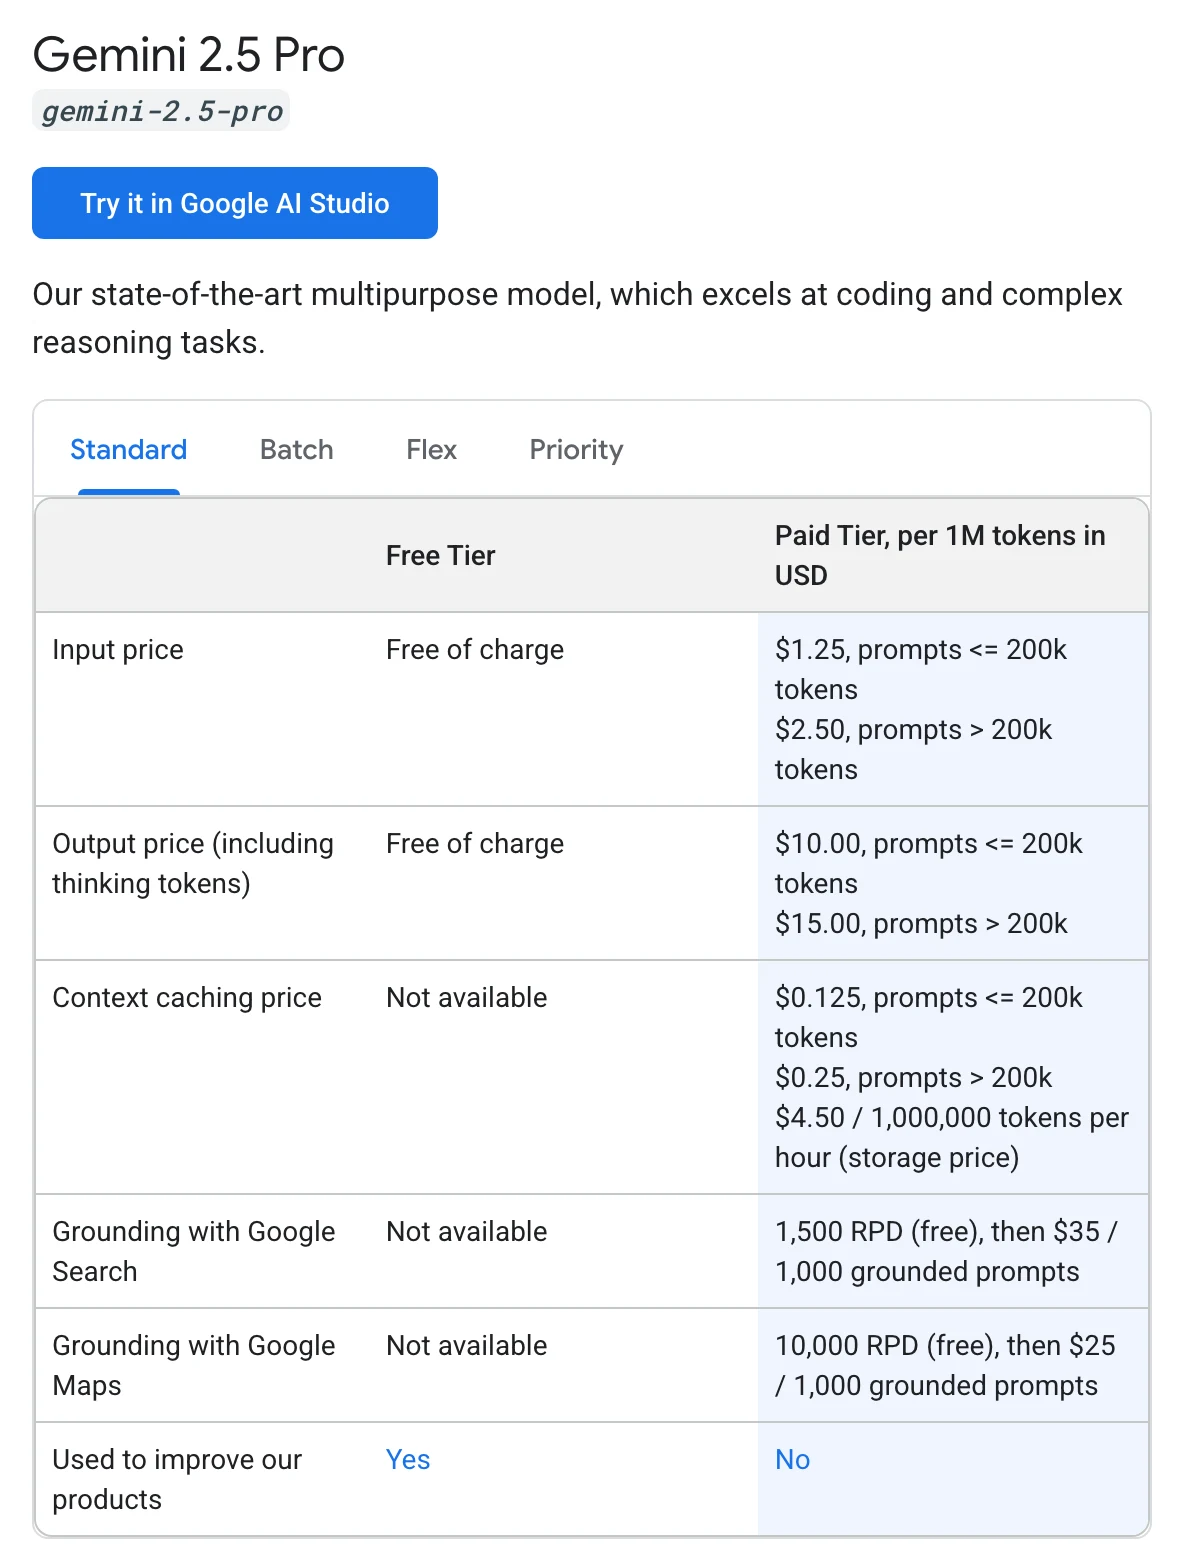The height and width of the screenshot is (1562, 1184).
Task: Click the Free Tier column header
Action: [441, 556]
